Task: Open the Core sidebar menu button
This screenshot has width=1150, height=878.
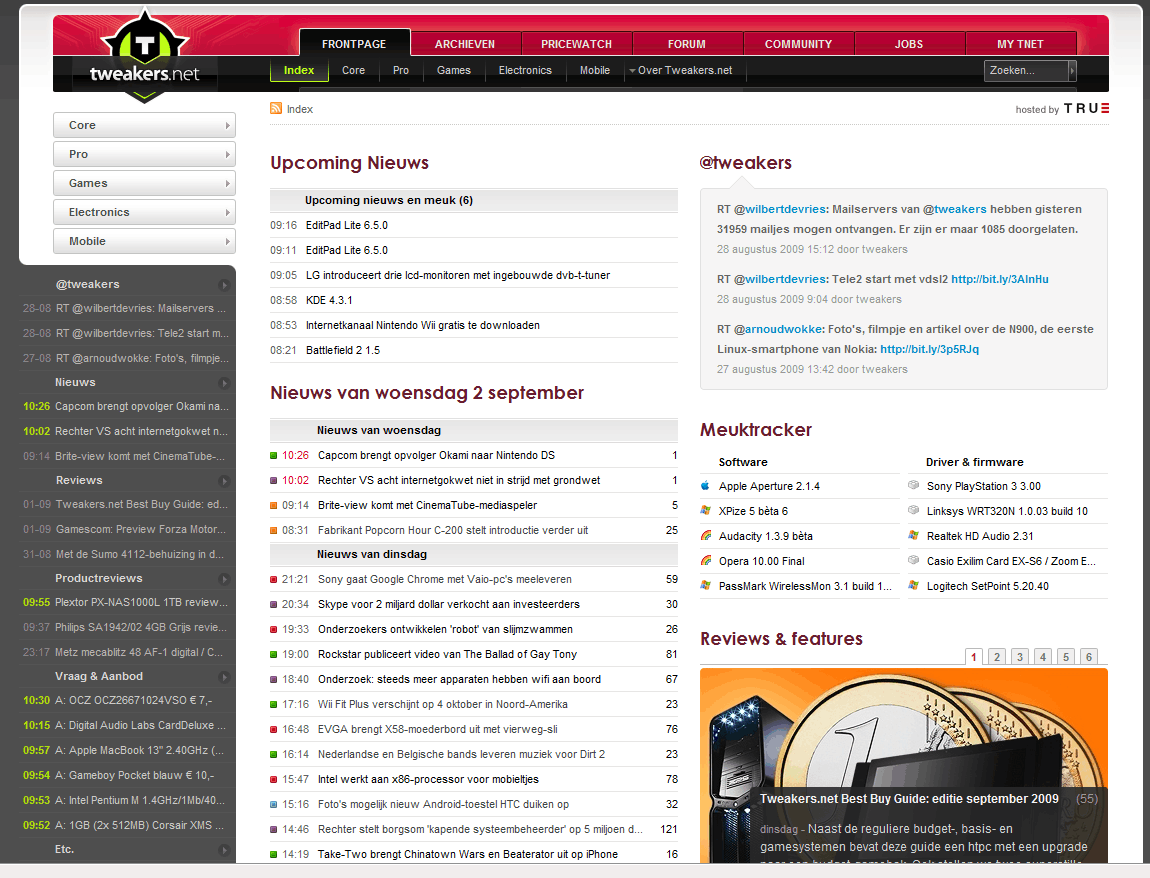Action: (x=144, y=125)
